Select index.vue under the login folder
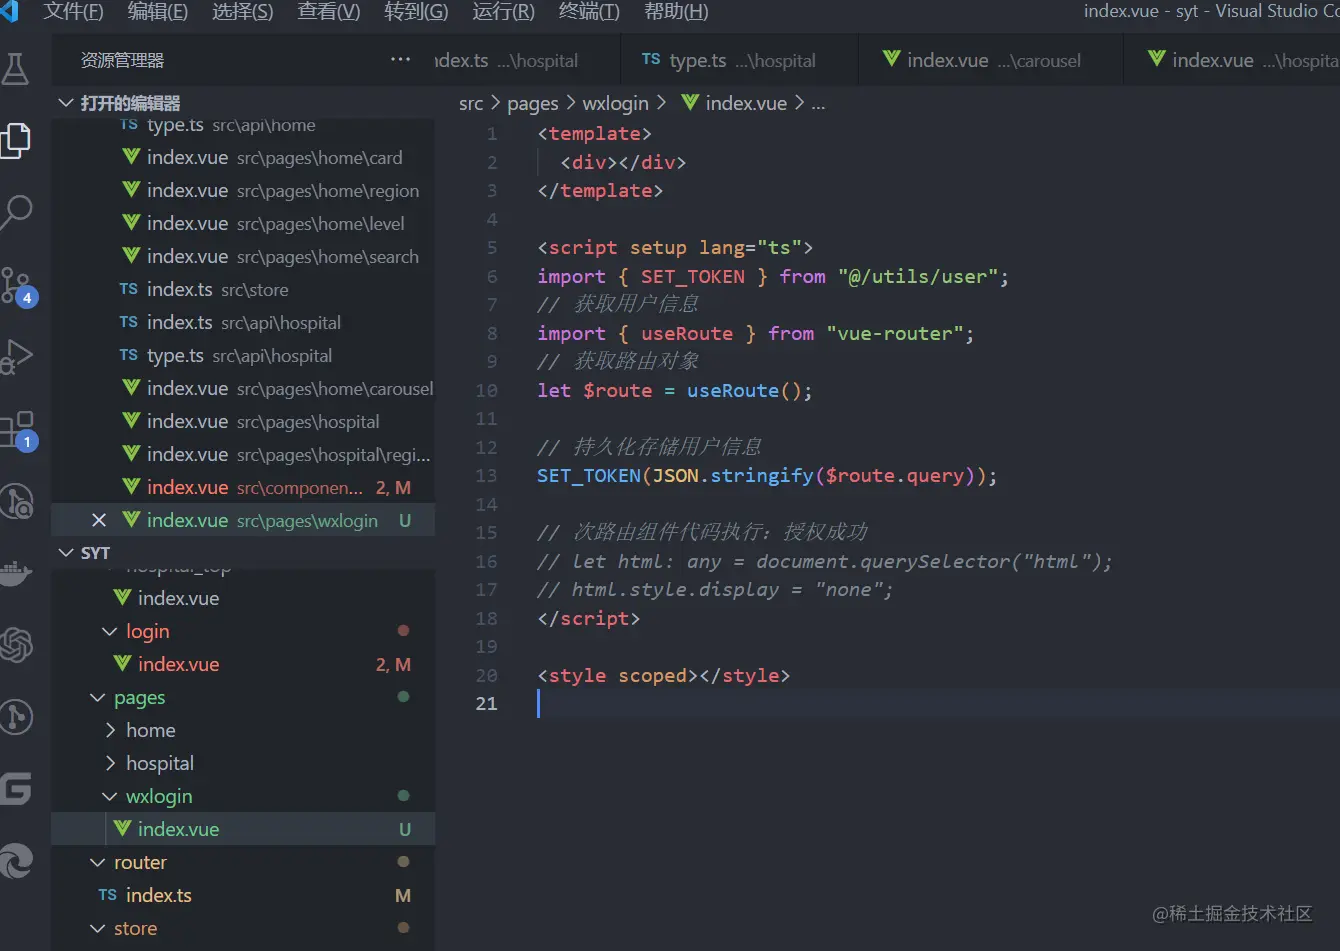The height and width of the screenshot is (951, 1340). [x=243, y=664]
